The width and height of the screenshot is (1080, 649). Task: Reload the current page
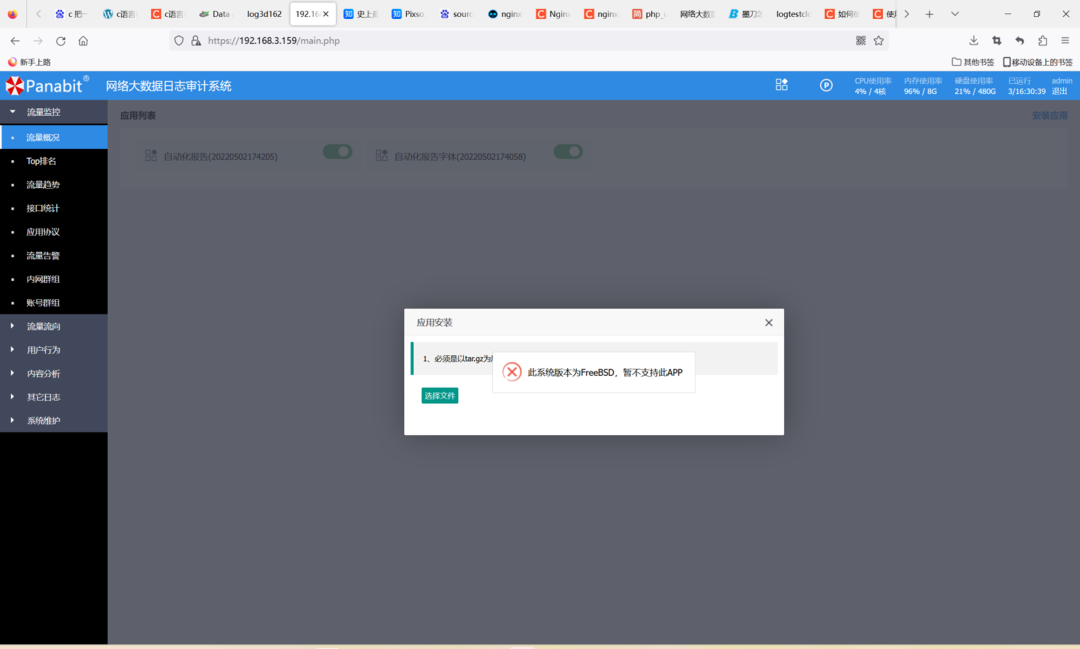(61, 41)
